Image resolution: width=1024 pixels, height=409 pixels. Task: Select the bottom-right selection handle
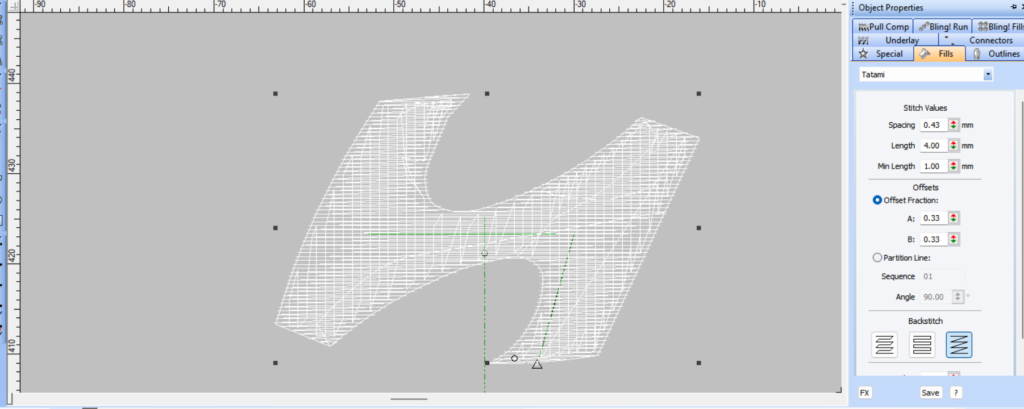pos(699,363)
